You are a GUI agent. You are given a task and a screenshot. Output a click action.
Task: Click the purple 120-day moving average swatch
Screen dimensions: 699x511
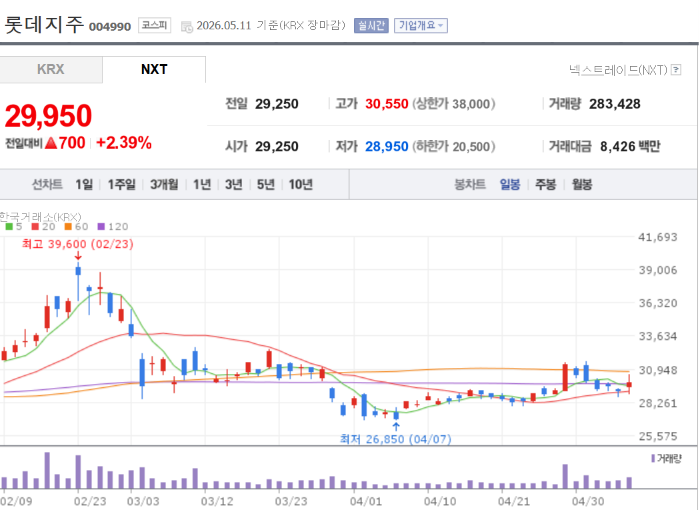pos(101,227)
